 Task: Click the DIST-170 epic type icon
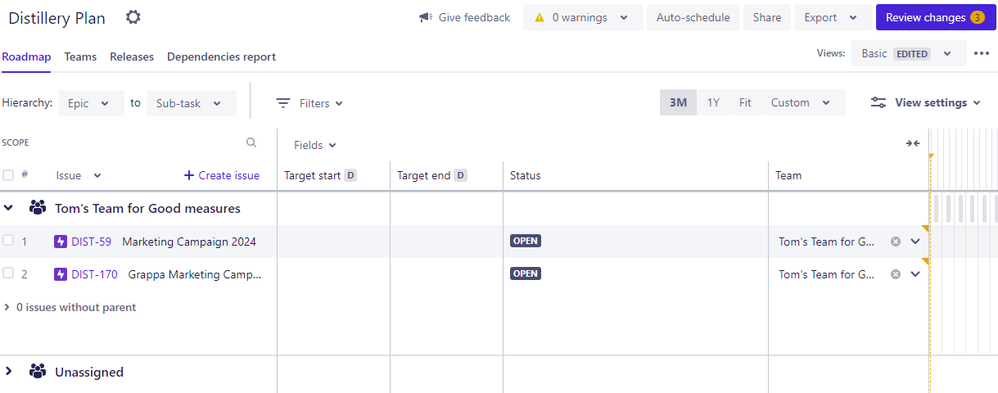point(60,275)
